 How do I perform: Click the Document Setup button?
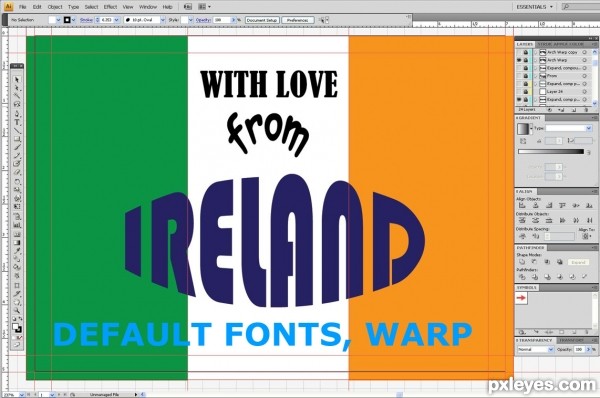(262, 20)
